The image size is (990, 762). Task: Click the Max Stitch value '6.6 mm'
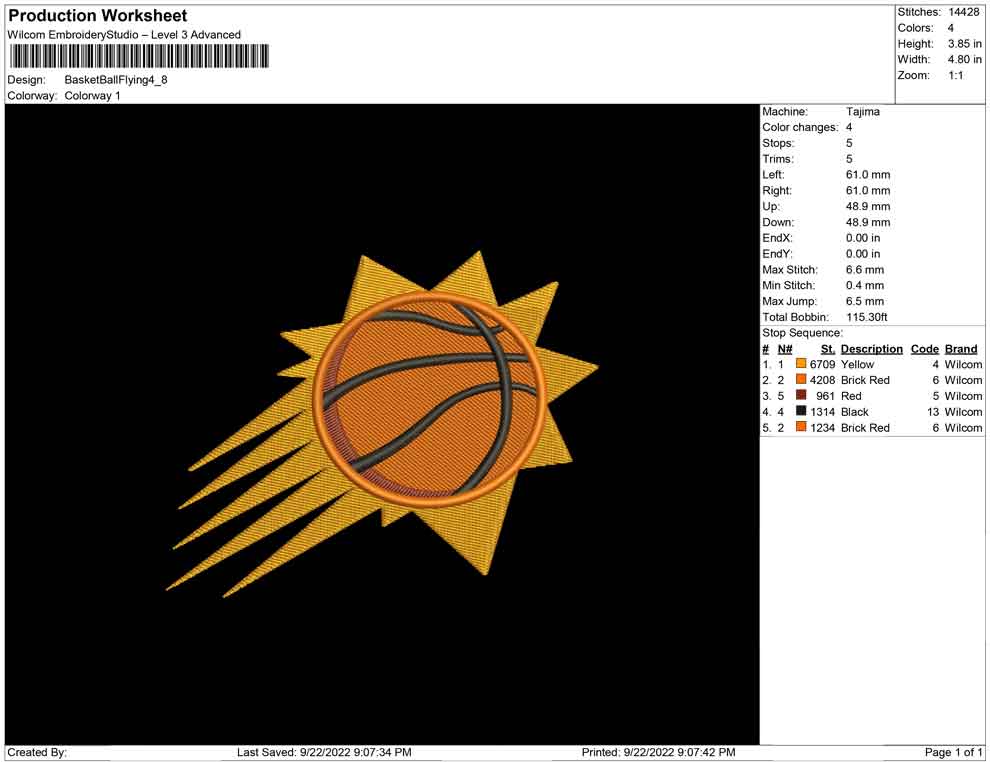(x=864, y=270)
